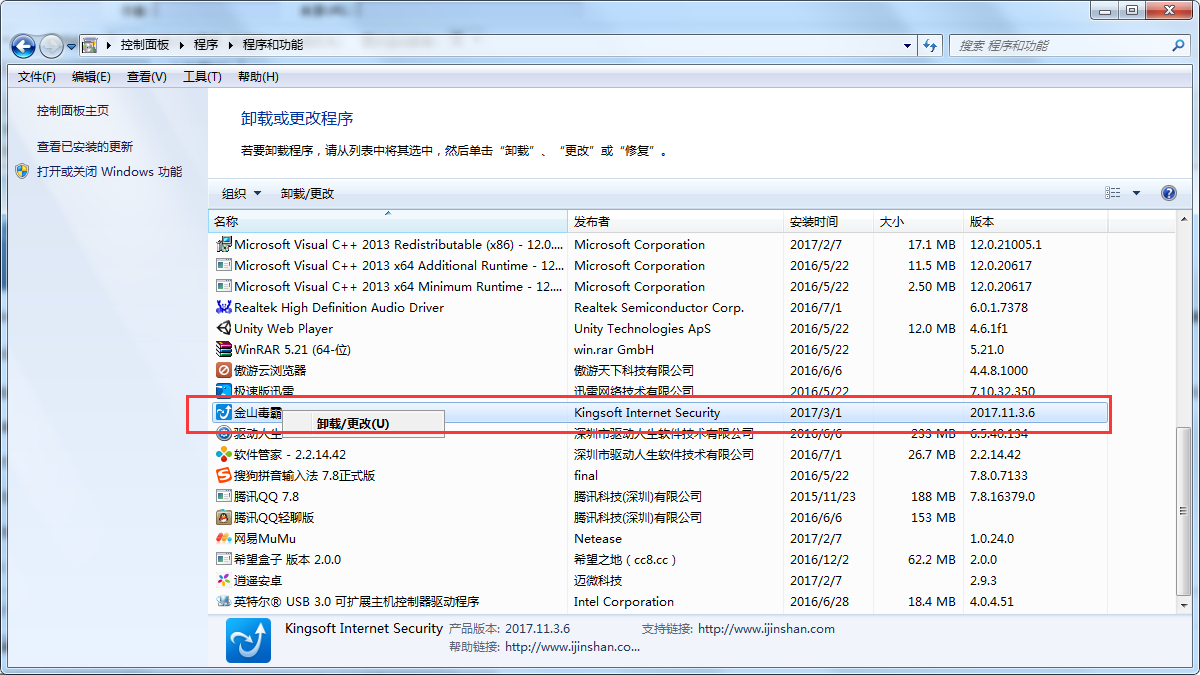Click Netease publisher cell
1200x675 pixels.
click(598, 538)
